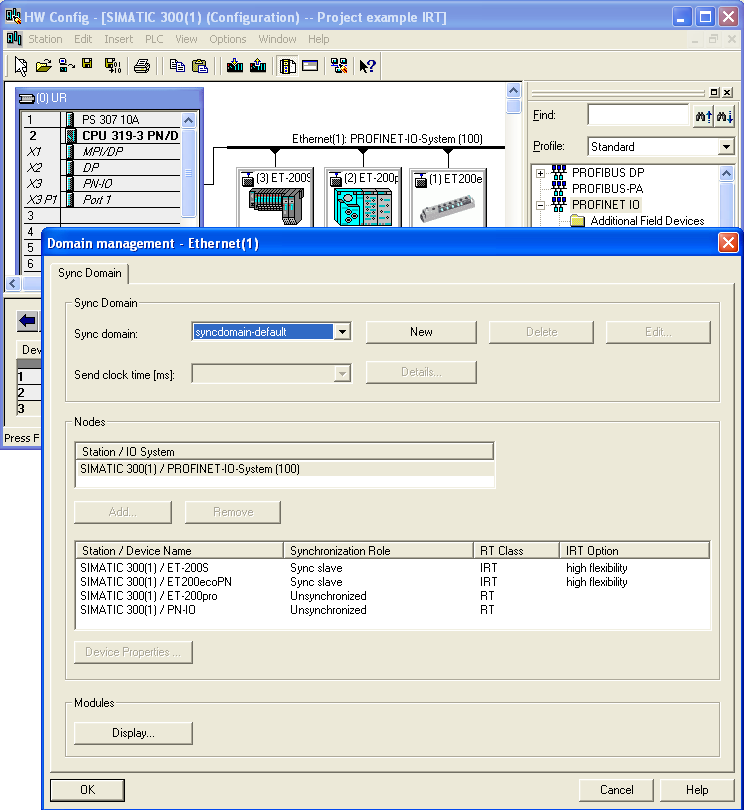Click the Print toolbar icon

(142, 66)
